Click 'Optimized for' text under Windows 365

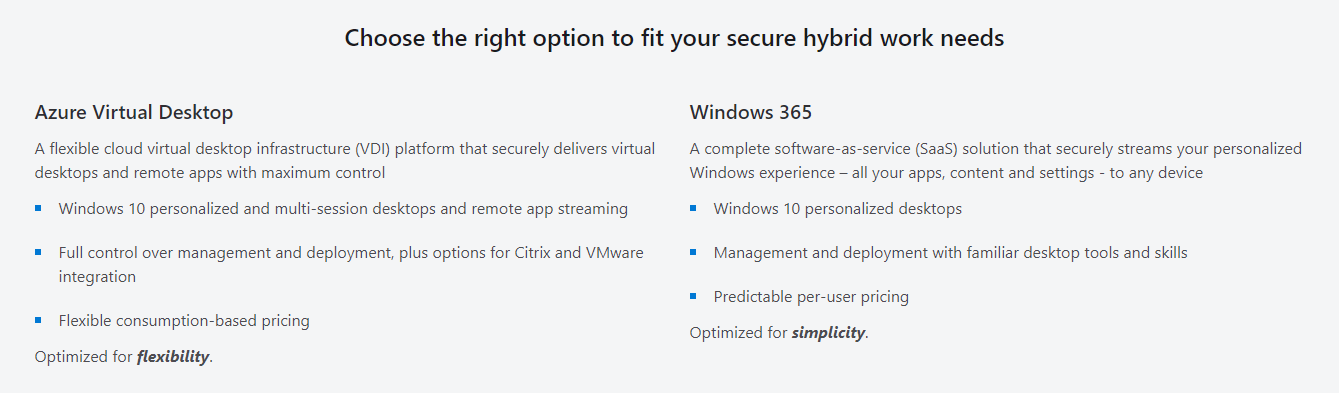point(738,333)
